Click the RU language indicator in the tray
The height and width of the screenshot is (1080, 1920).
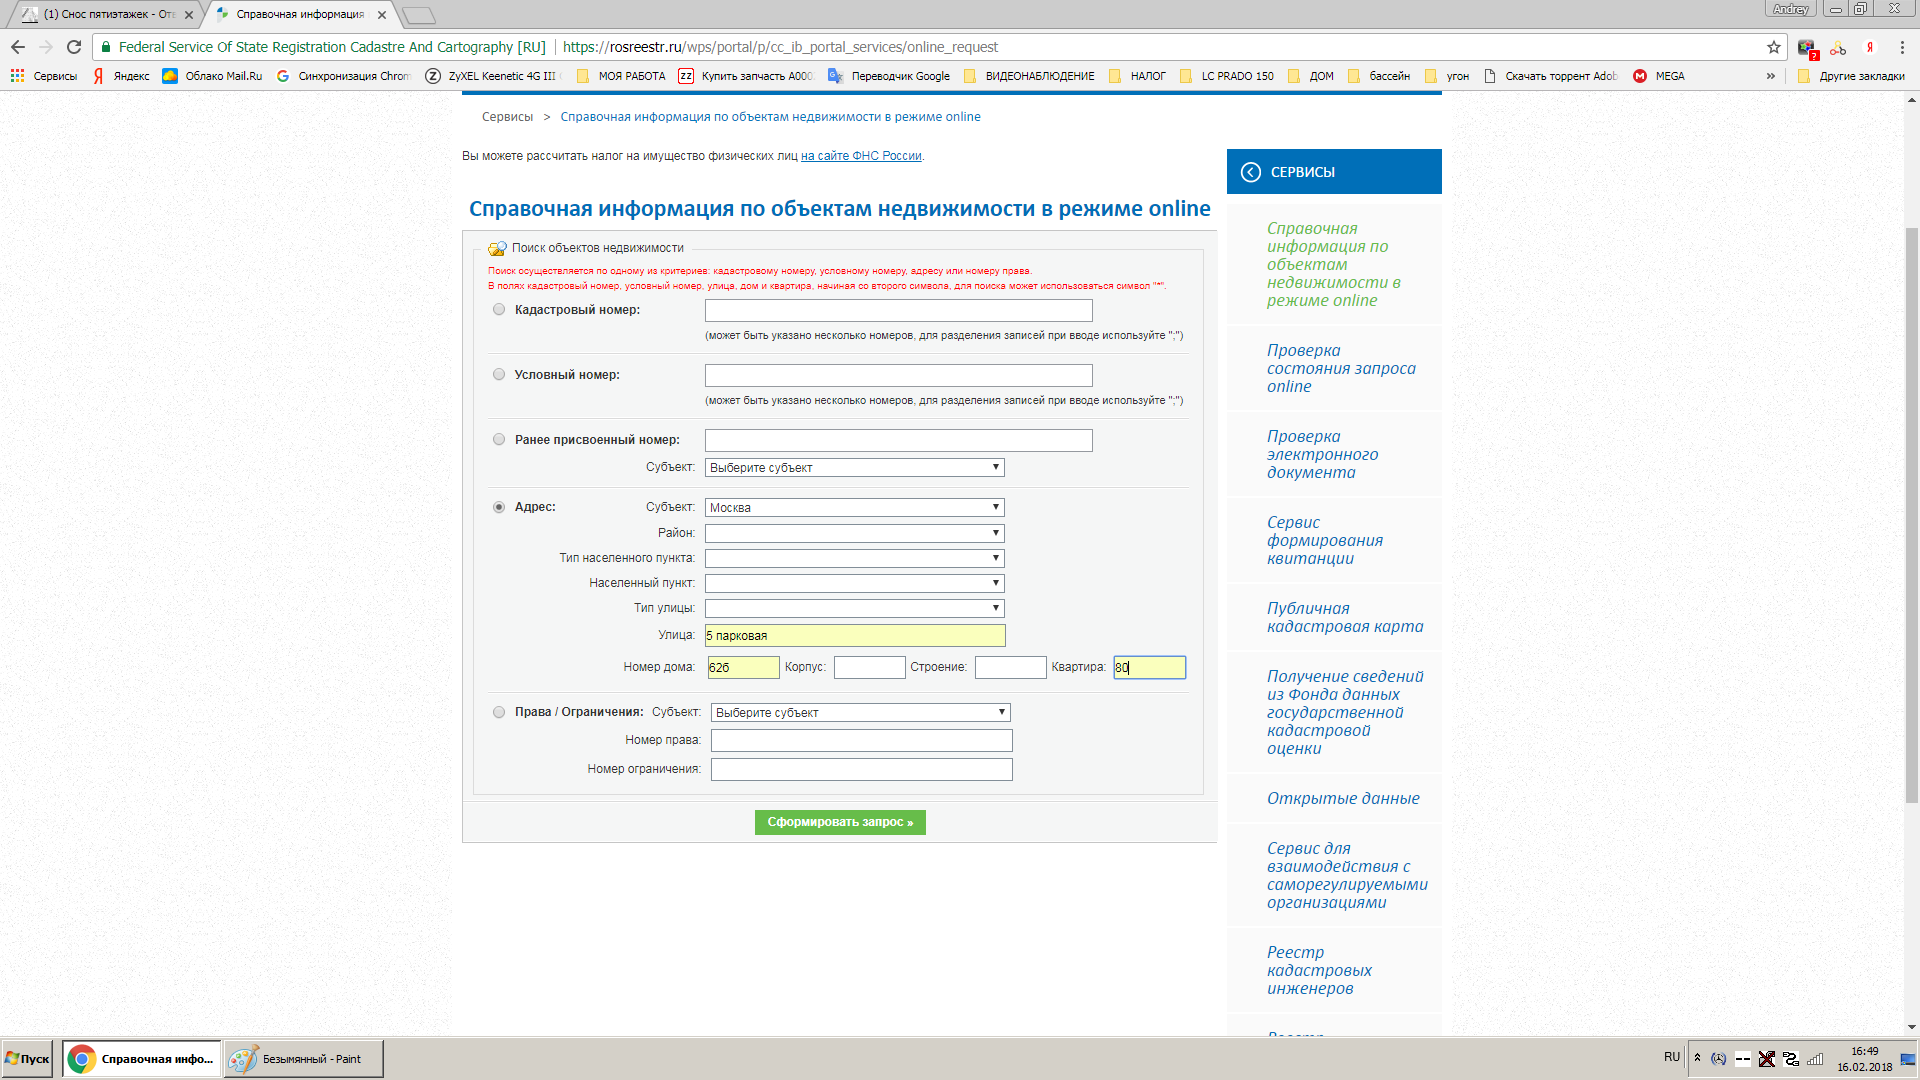(x=1672, y=1057)
